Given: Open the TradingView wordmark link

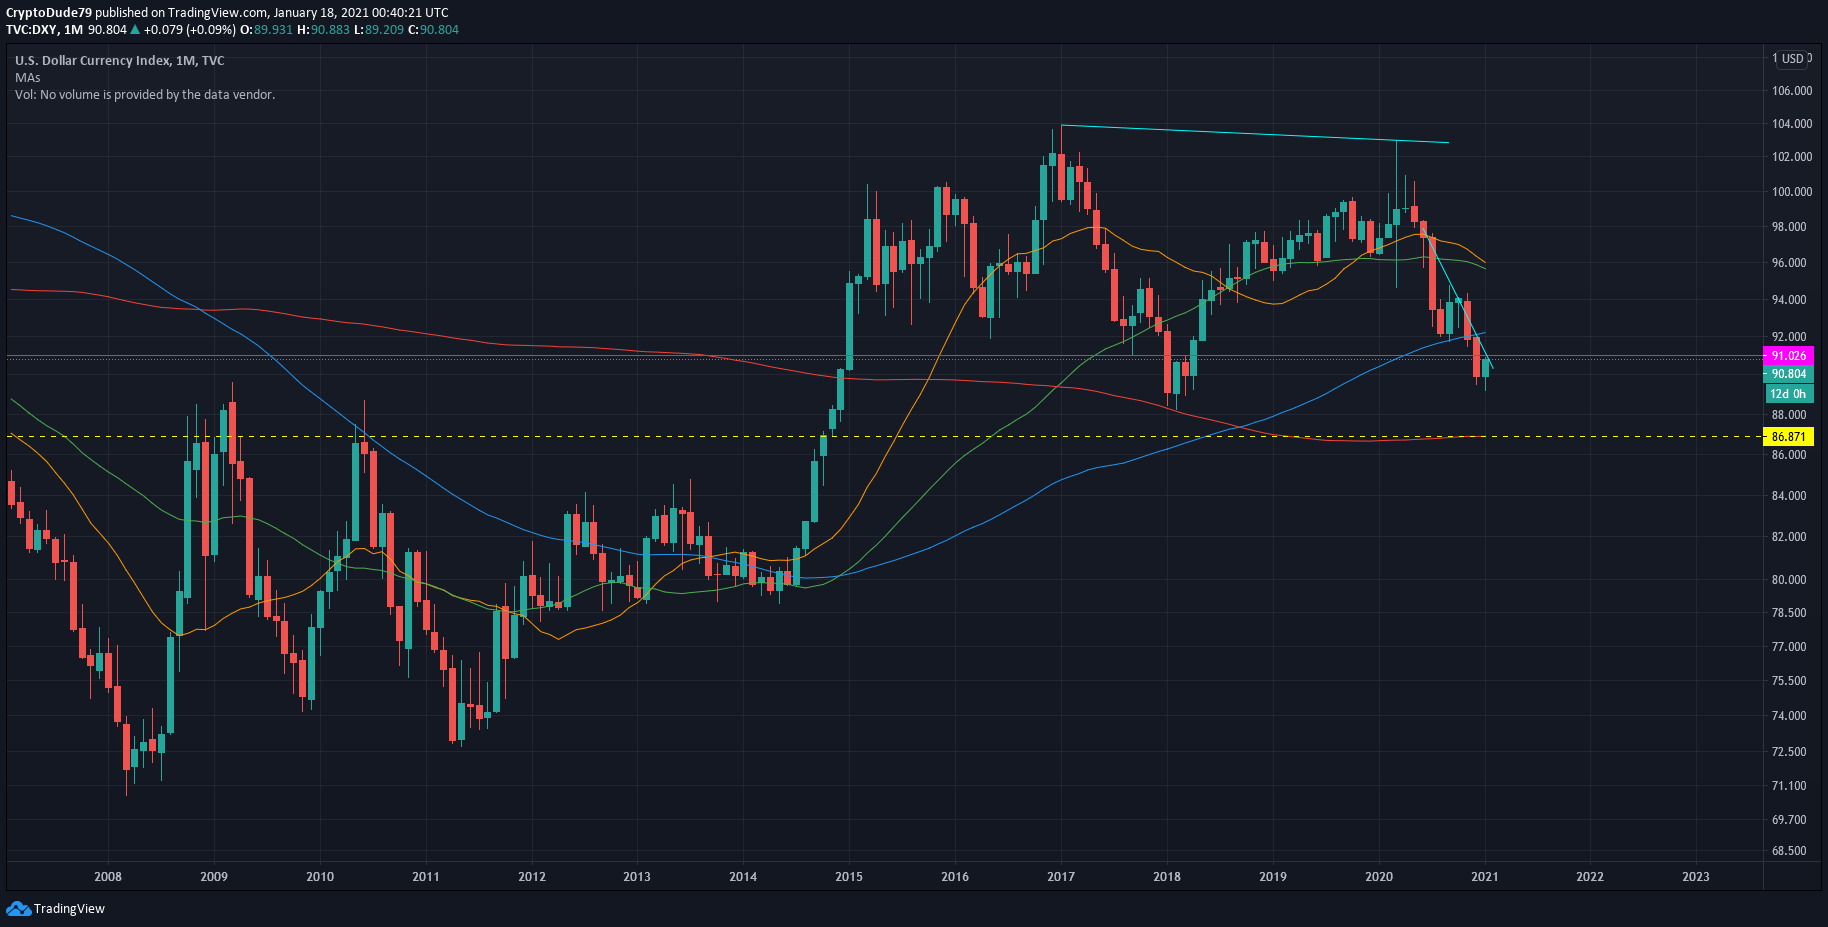Looking at the screenshot, I should [x=69, y=909].
